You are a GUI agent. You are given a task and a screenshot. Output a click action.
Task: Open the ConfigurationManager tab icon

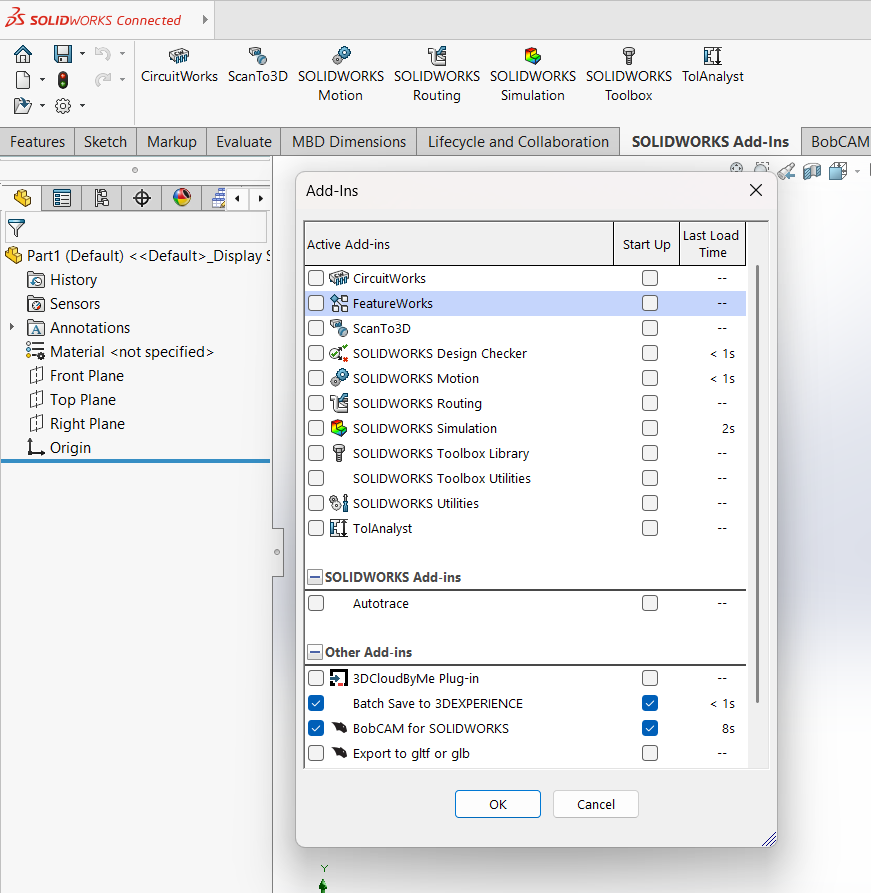[101, 198]
